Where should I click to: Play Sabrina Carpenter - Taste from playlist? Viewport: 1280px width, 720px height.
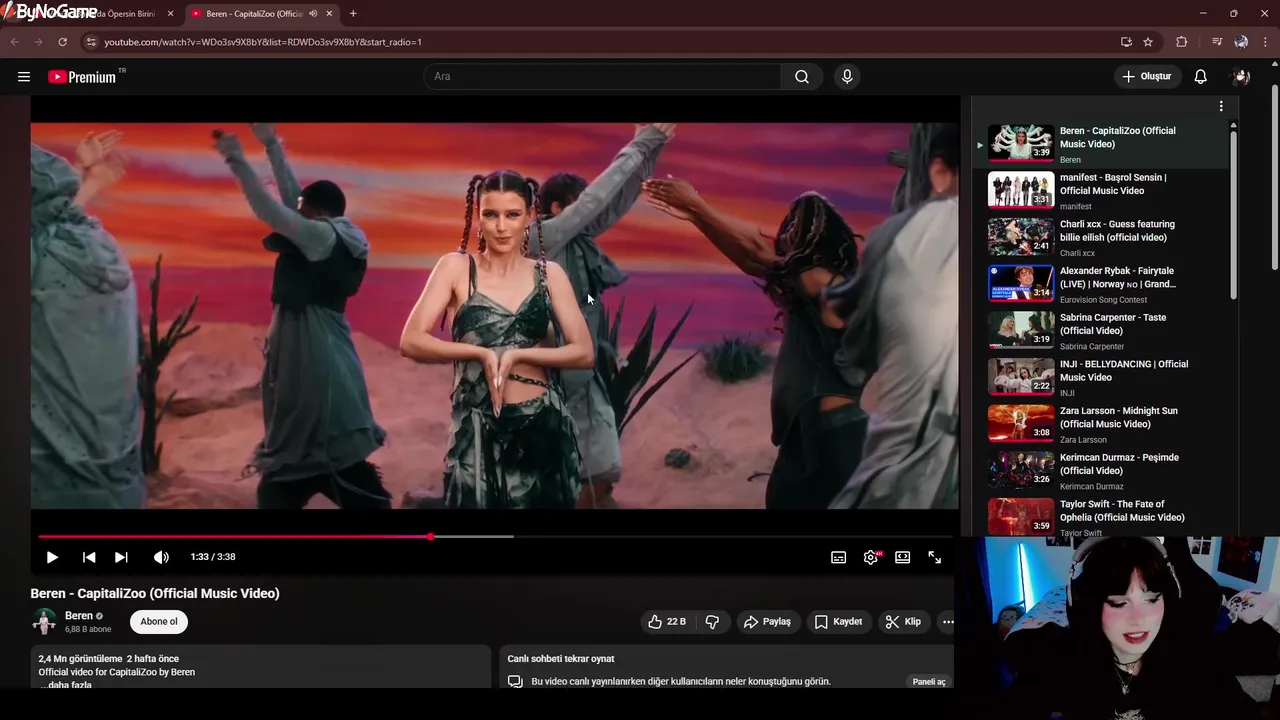(1103, 331)
